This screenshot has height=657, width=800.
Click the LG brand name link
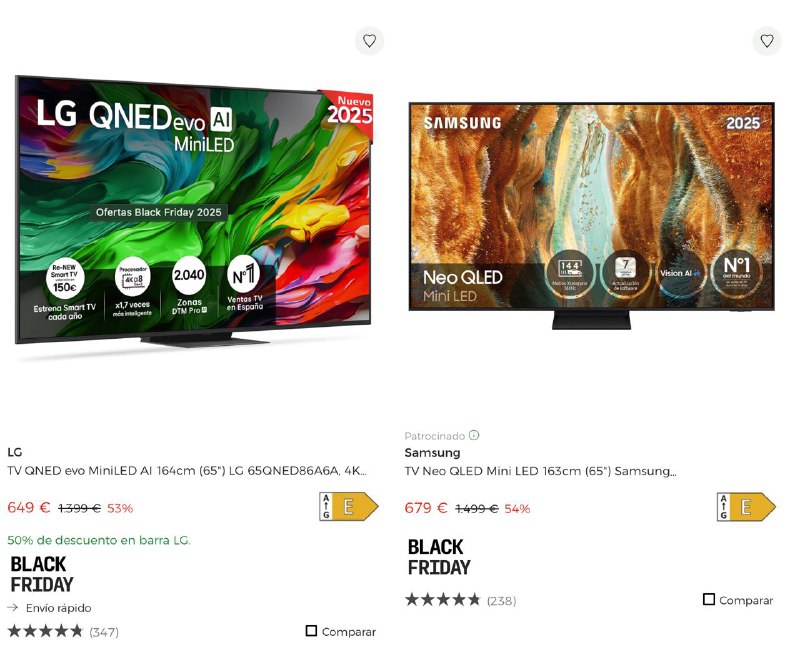(14, 452)
